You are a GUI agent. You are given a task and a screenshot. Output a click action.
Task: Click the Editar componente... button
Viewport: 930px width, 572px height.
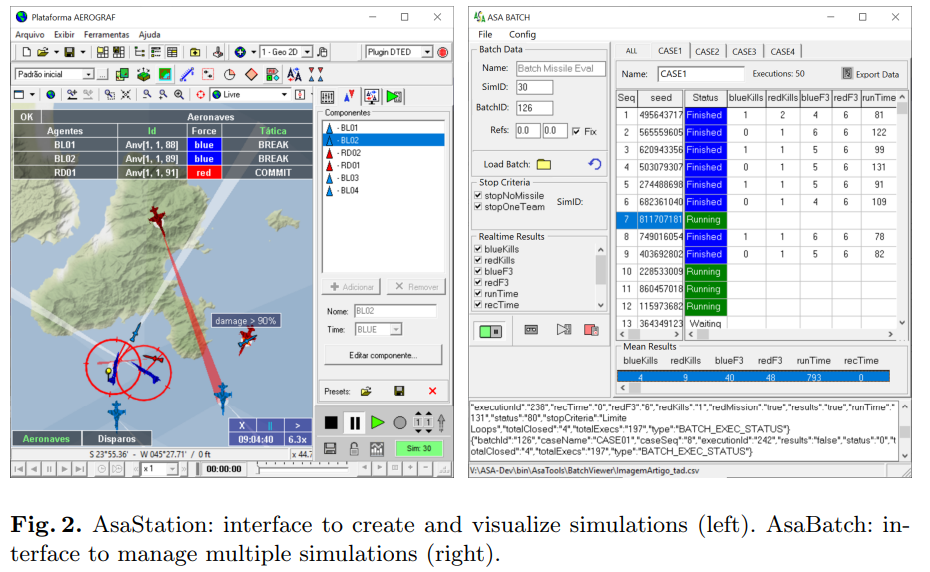point(383,355)
